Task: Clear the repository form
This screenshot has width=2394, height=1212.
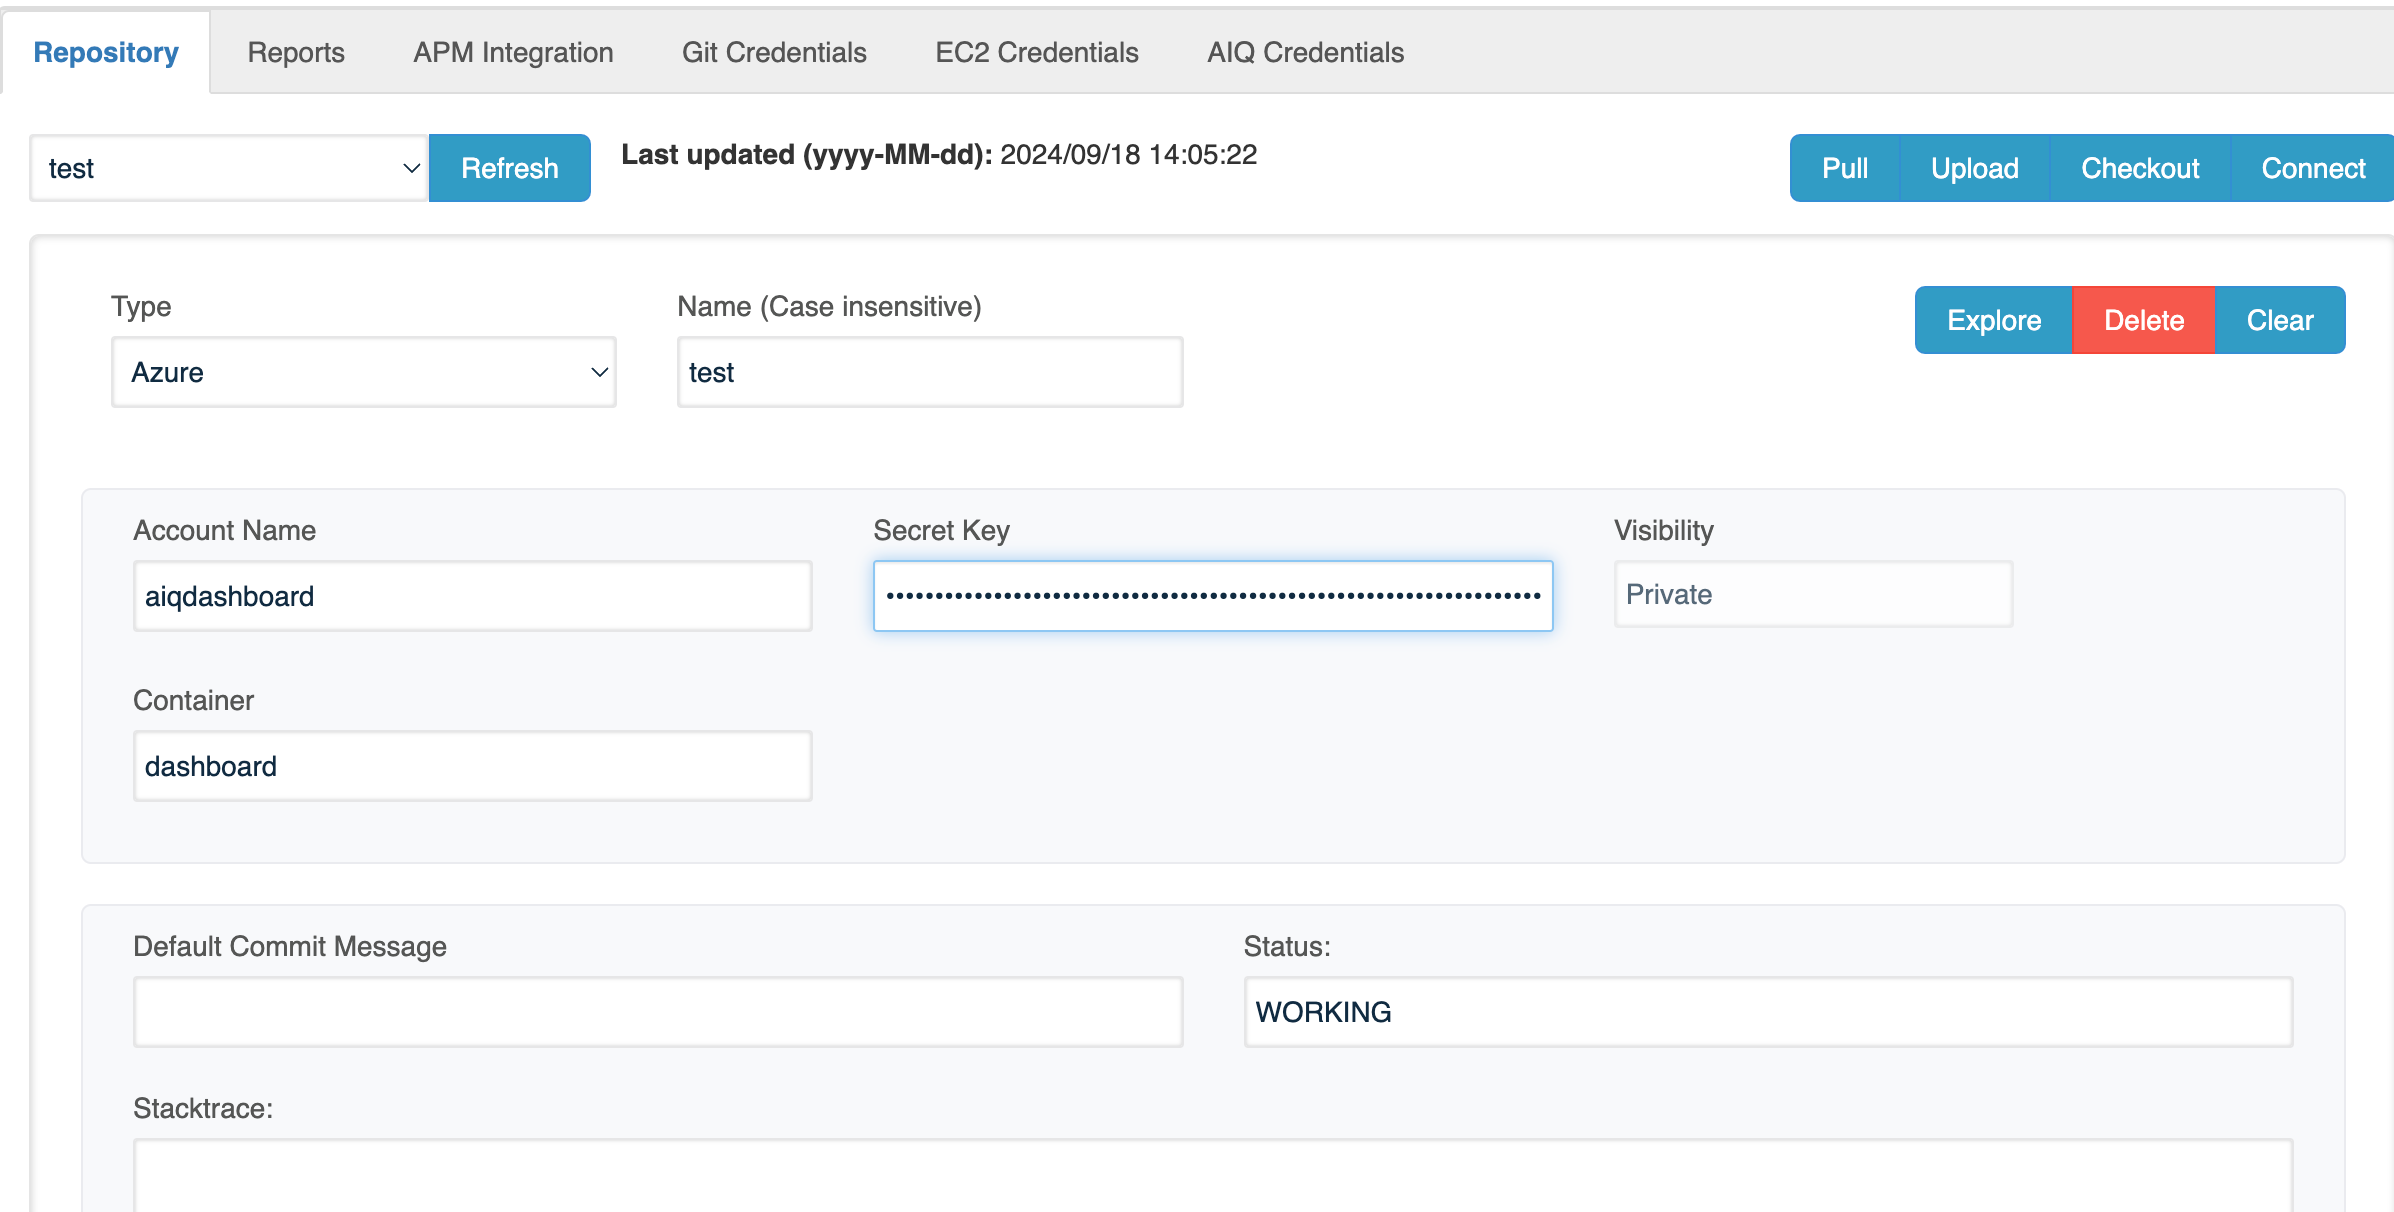Action: pyautogui.click(x=2280, y=320)
